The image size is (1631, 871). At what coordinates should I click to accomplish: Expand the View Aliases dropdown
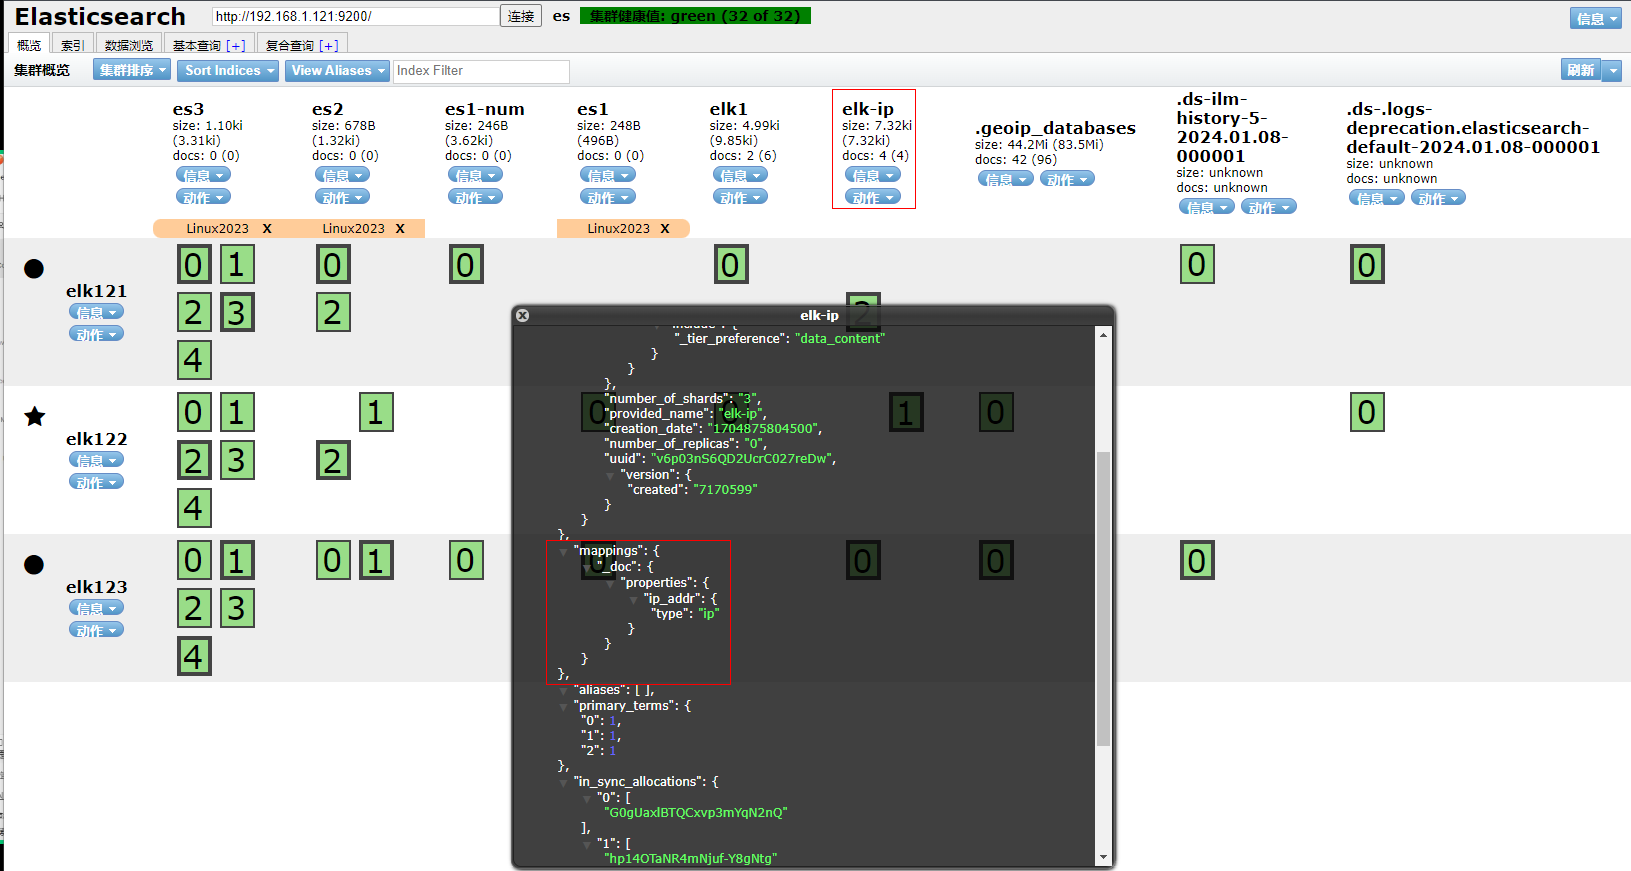click(x=338, y=71)
